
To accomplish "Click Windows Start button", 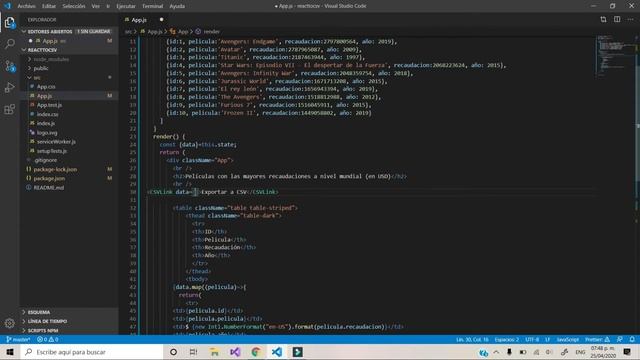I will click(10, 352).
